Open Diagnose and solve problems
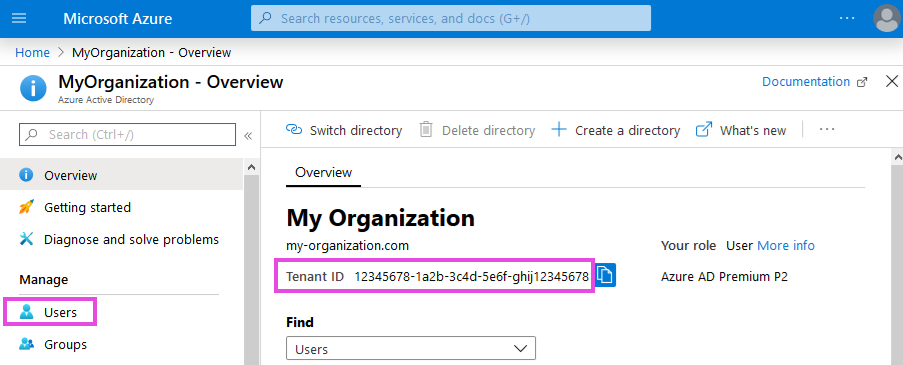The width and height of the screenshot is (903, 365). click(119, 239)
